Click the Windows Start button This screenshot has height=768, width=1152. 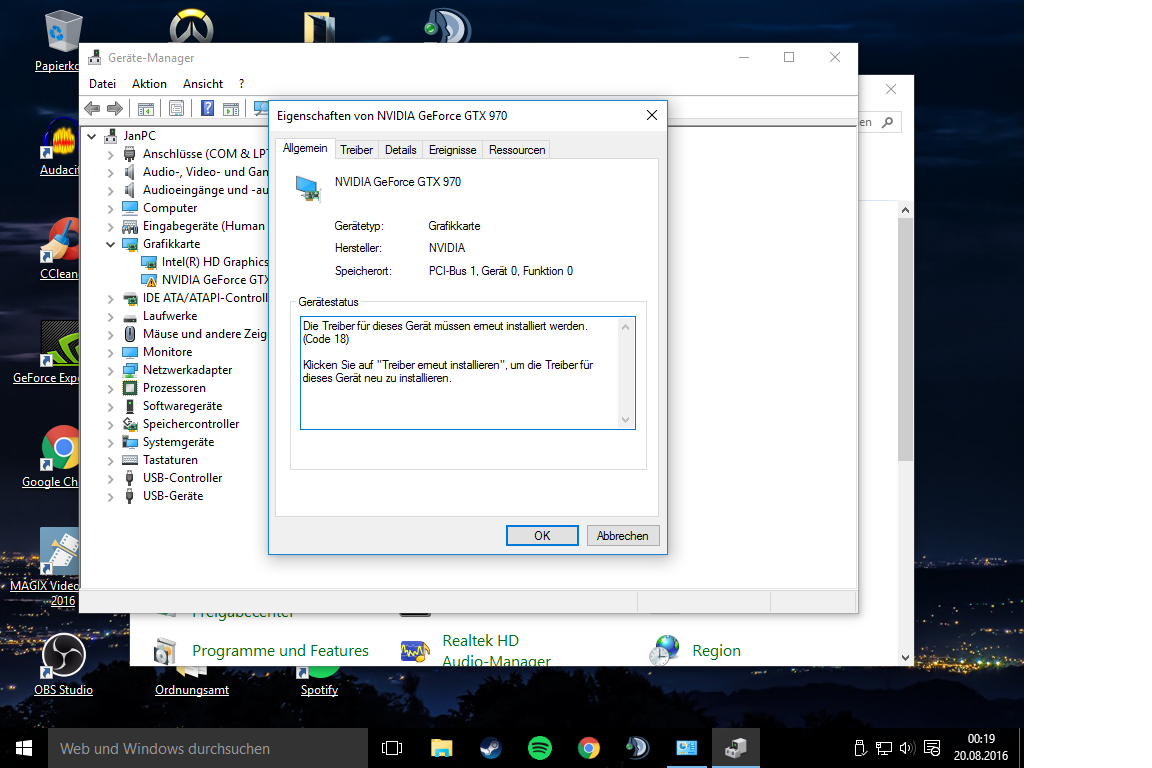point(24,748)
